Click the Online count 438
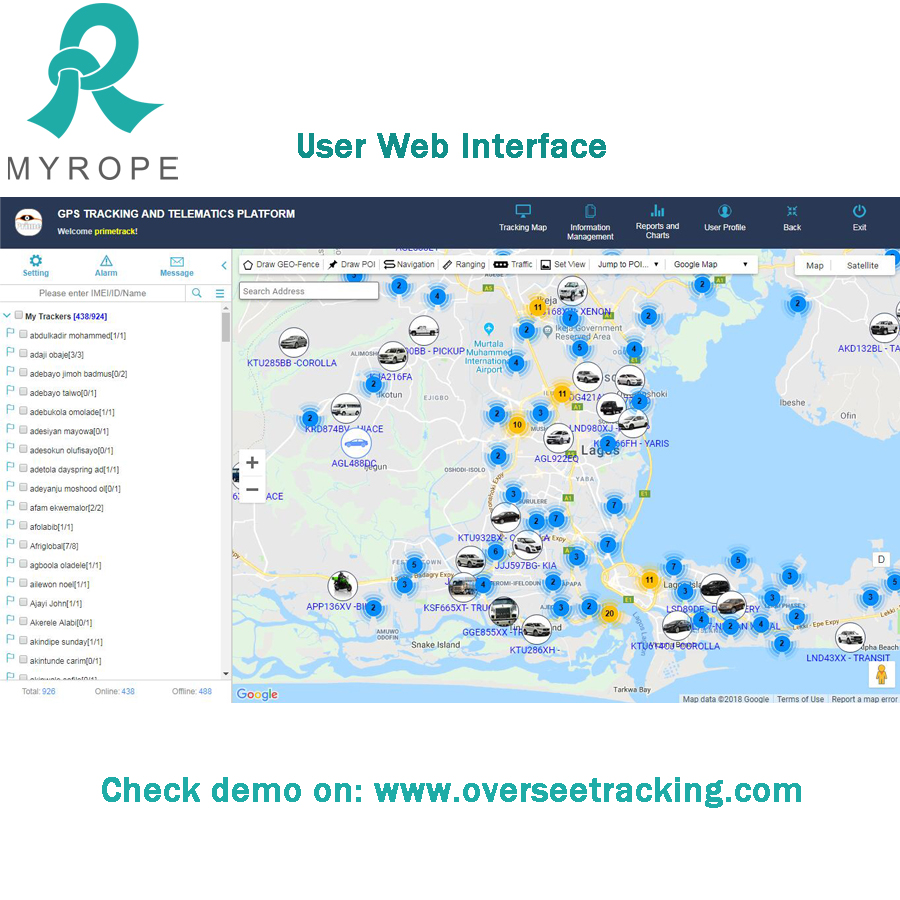The image size is (900, 900). pos(127,691)
